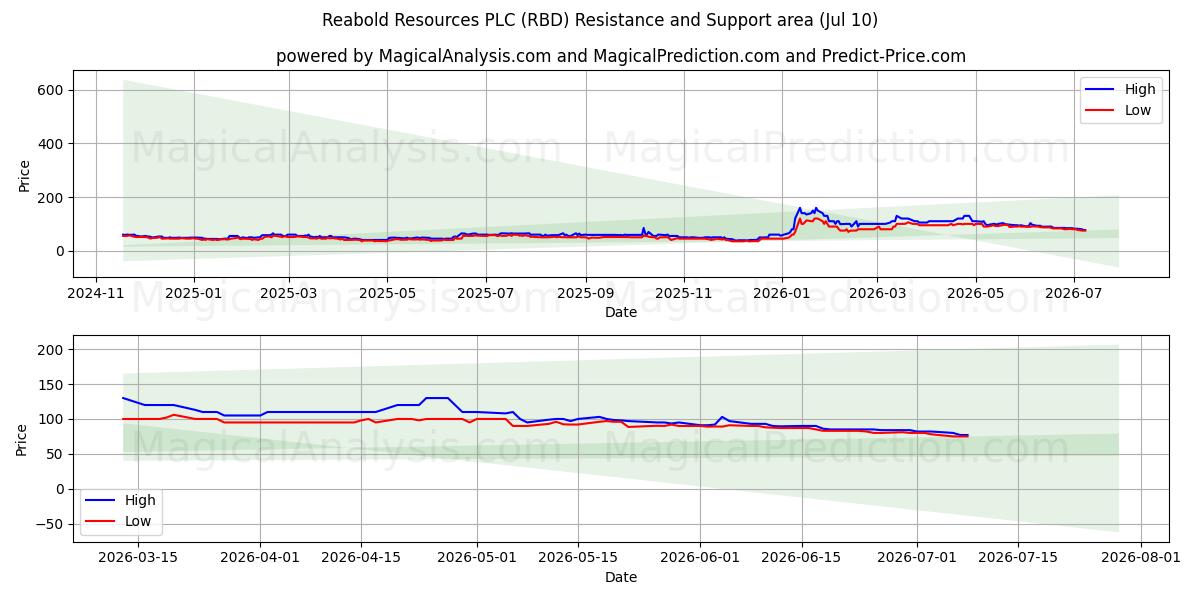
Task: Click the '2026-08-01' date tick on bottom chart
Action: (x=1142, y=559)
